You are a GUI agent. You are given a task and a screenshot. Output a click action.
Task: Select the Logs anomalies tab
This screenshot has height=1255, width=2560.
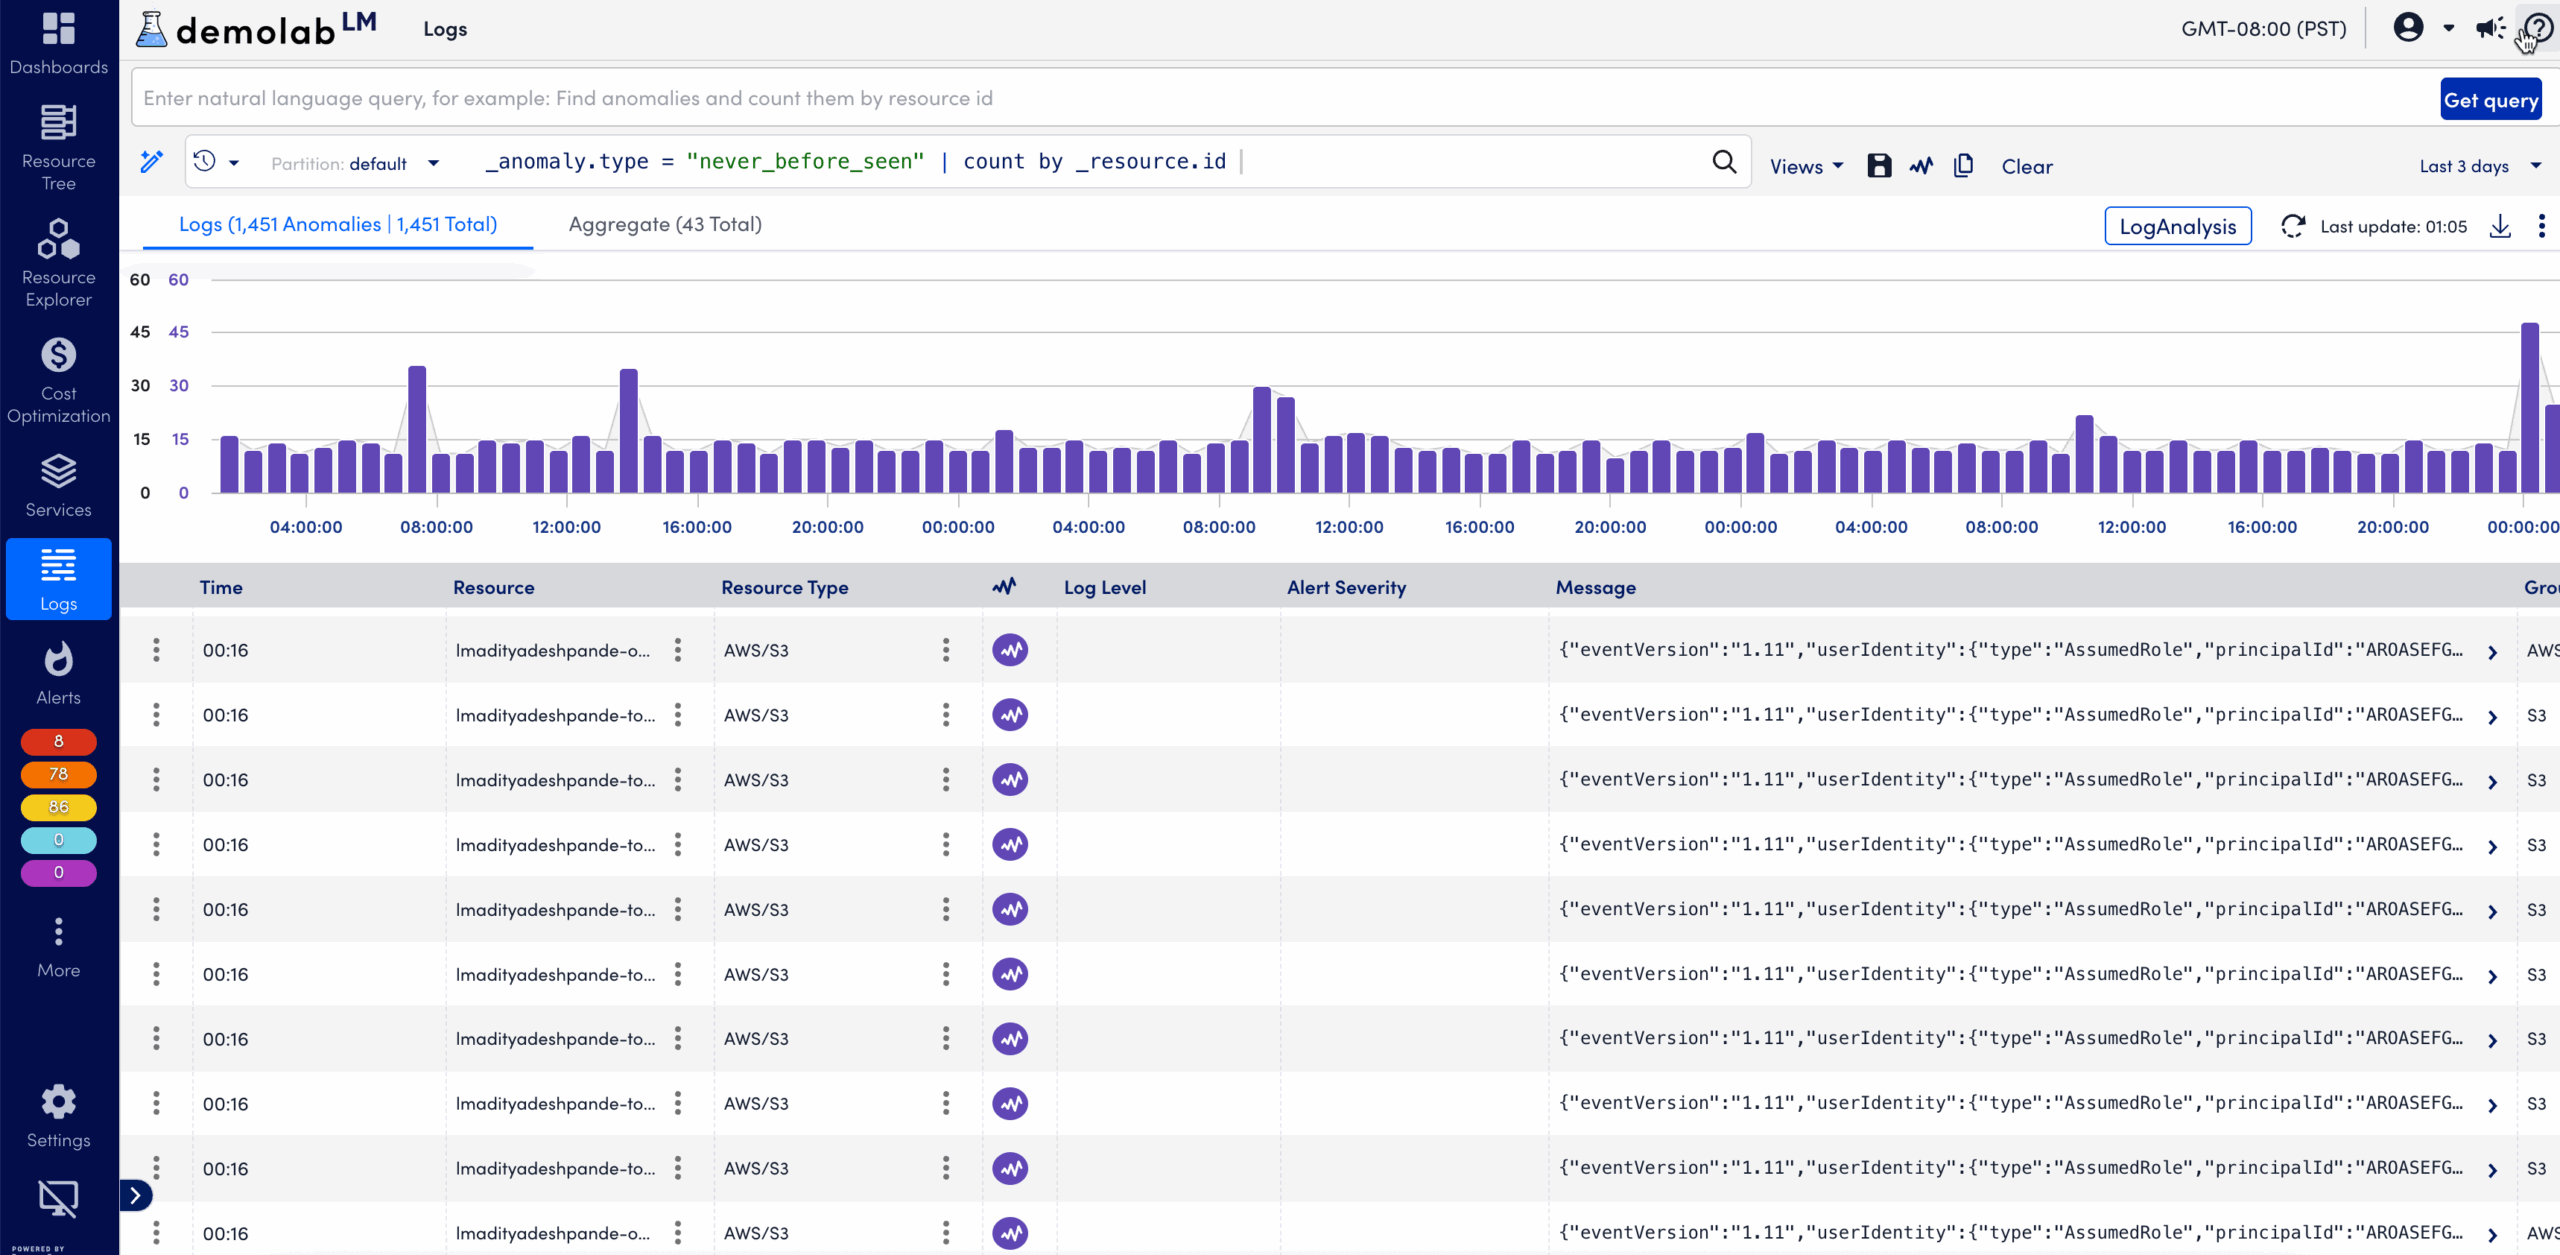click(338, 224)
